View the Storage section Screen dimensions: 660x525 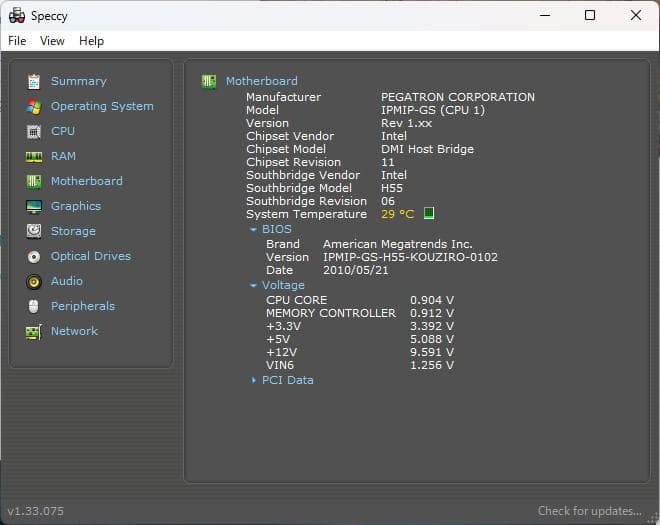[73, 231]
